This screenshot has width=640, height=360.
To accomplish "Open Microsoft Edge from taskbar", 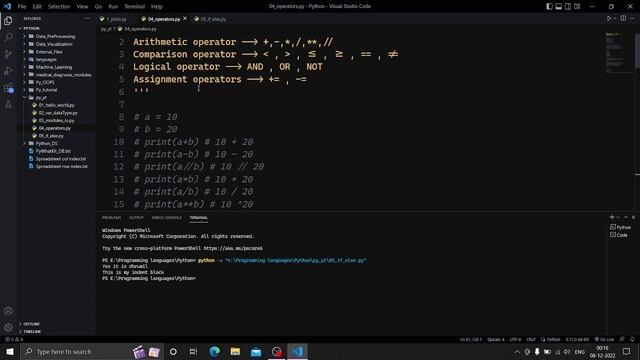I will [x=215, y=351].
